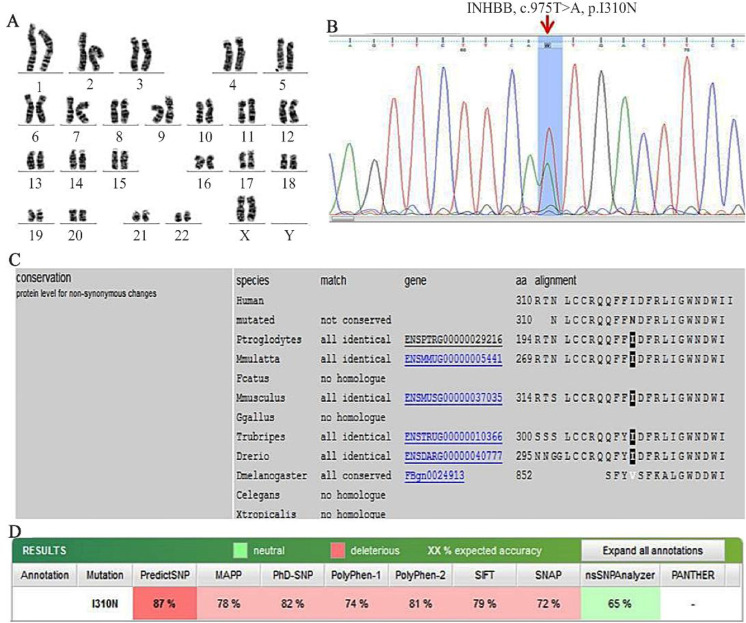Click the 74 % PolyPhen-1 result cell

coord(356,603)
